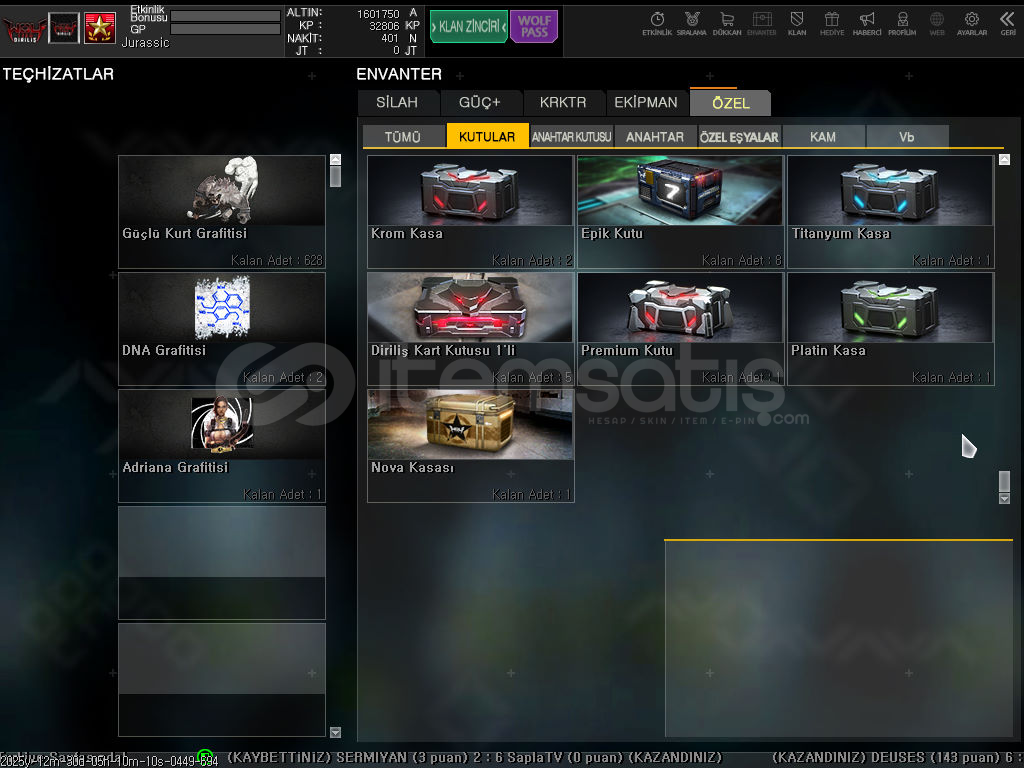
Task: Click the inventory scroll-up arrow
Action: (1004, 159)
